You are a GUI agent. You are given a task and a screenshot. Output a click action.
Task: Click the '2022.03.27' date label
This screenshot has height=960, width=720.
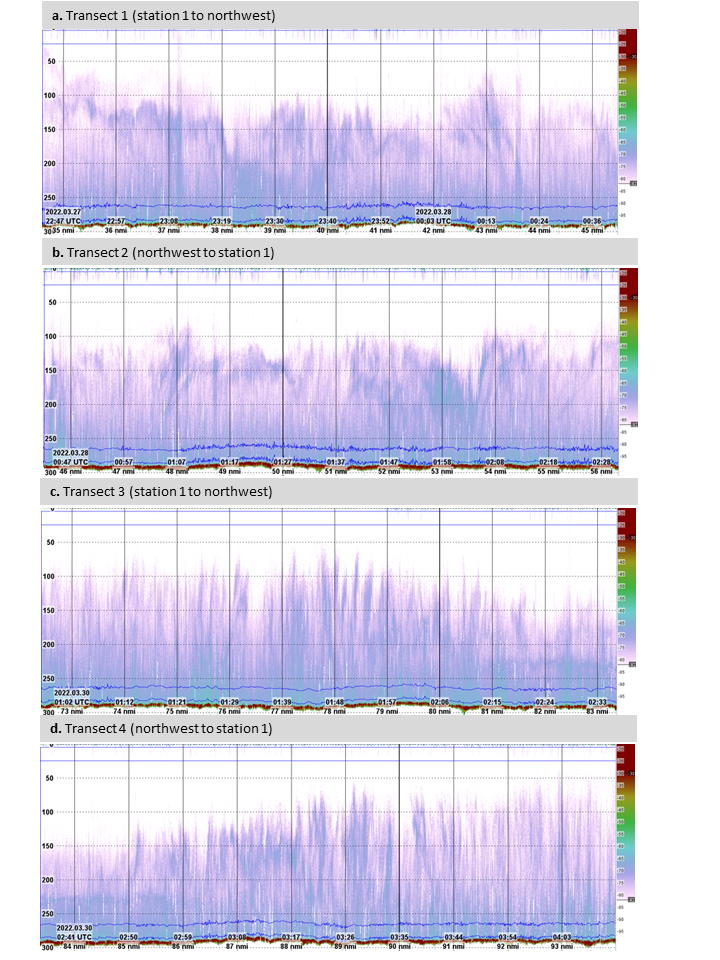tap(63, 212)
